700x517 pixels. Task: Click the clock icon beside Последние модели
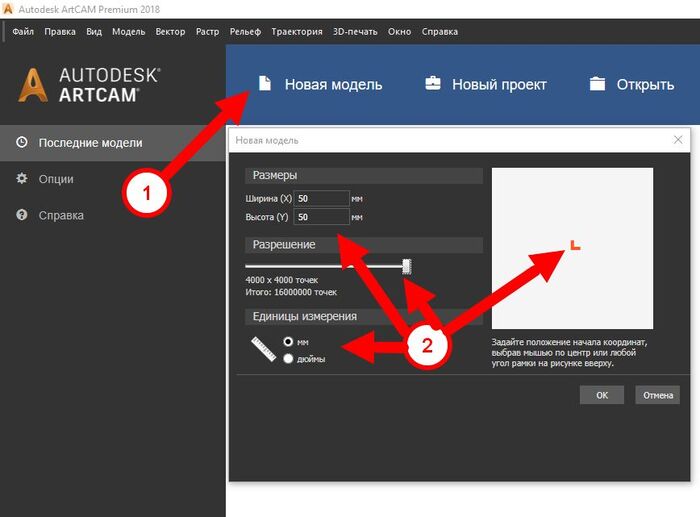coord(21,143)
